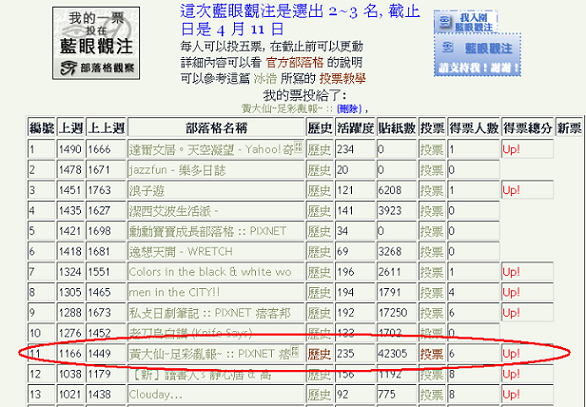The width and height of the screenshot is (586, 407).
Task: Click 歷史 link for men in the CITY!! row
Action: point(320,293)
